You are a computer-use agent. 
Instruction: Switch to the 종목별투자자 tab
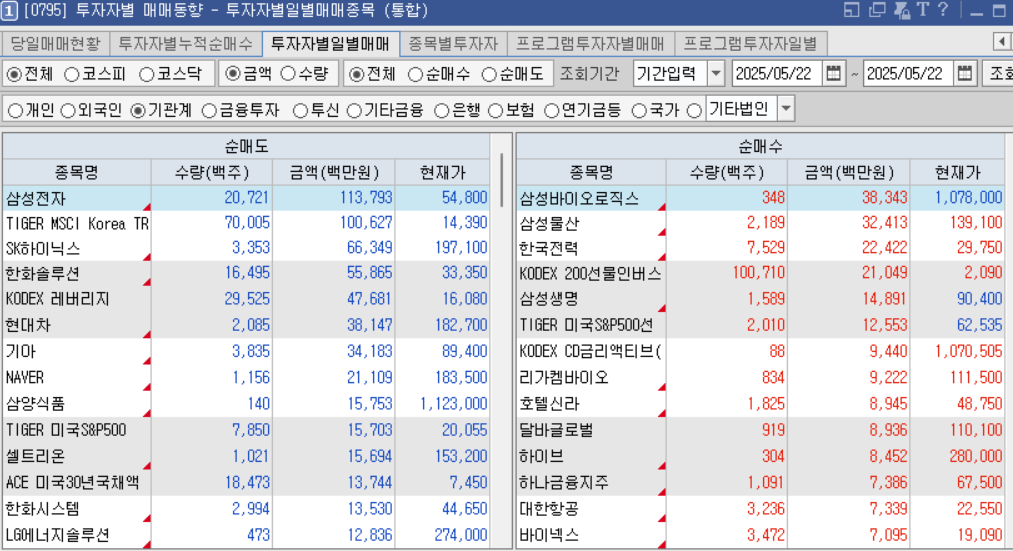[x=453, y=43]
